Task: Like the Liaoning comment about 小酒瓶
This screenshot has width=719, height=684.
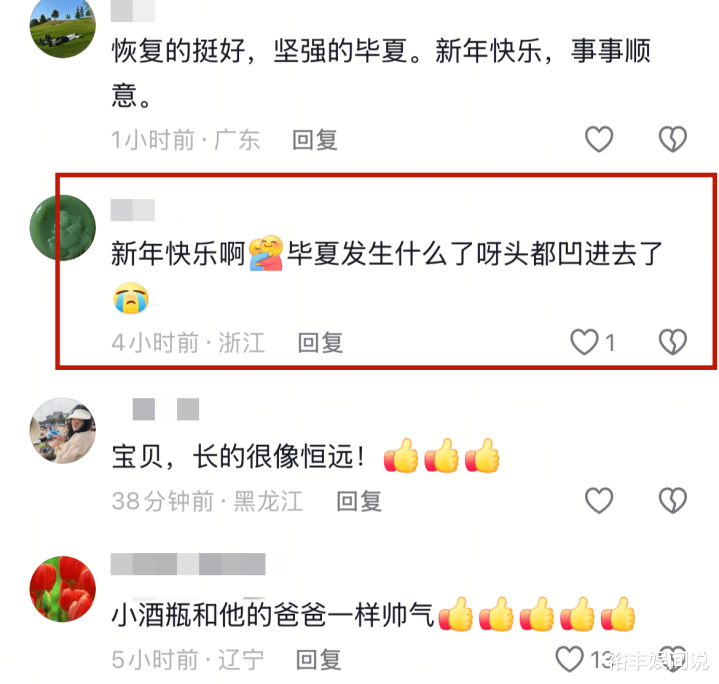Action: coord(570,659)
